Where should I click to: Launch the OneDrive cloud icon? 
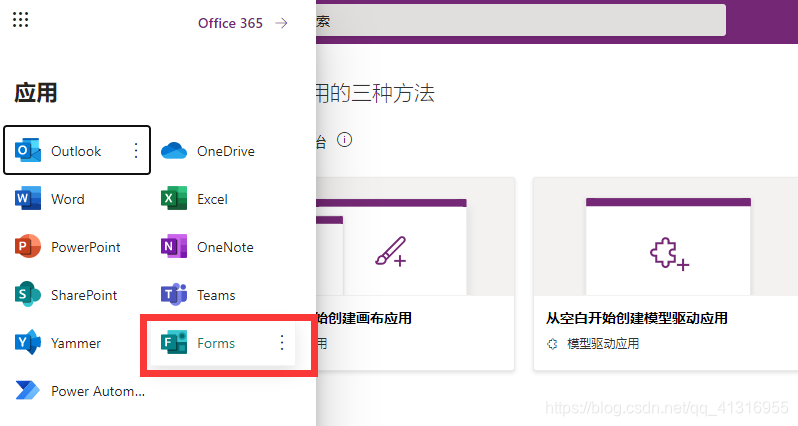[174, 151]
